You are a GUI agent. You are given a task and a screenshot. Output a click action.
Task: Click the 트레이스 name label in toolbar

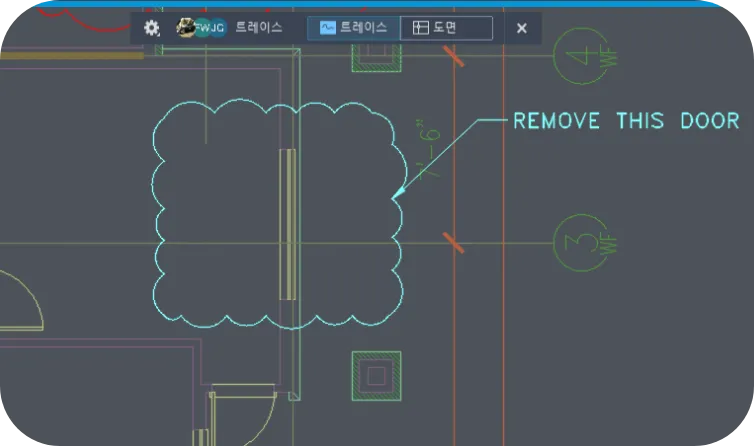pos(259,27)
